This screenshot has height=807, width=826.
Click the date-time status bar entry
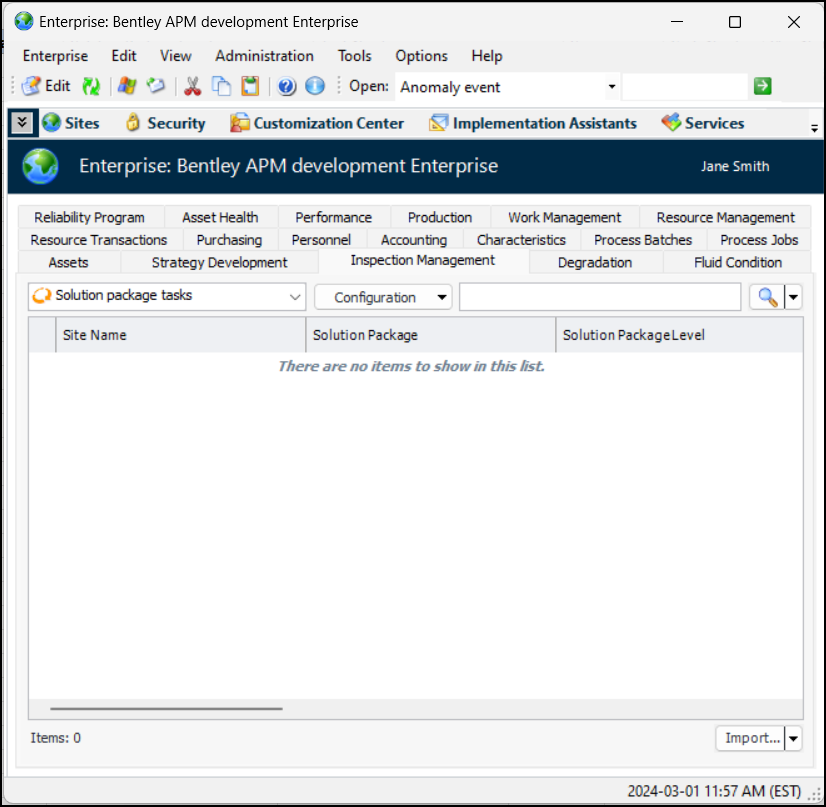[714, 792]
